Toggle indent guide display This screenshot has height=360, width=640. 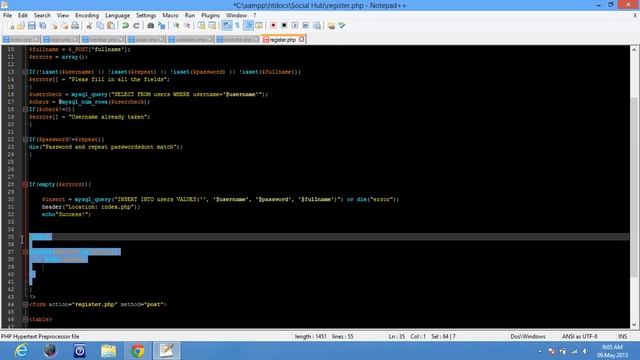[248, 26]
